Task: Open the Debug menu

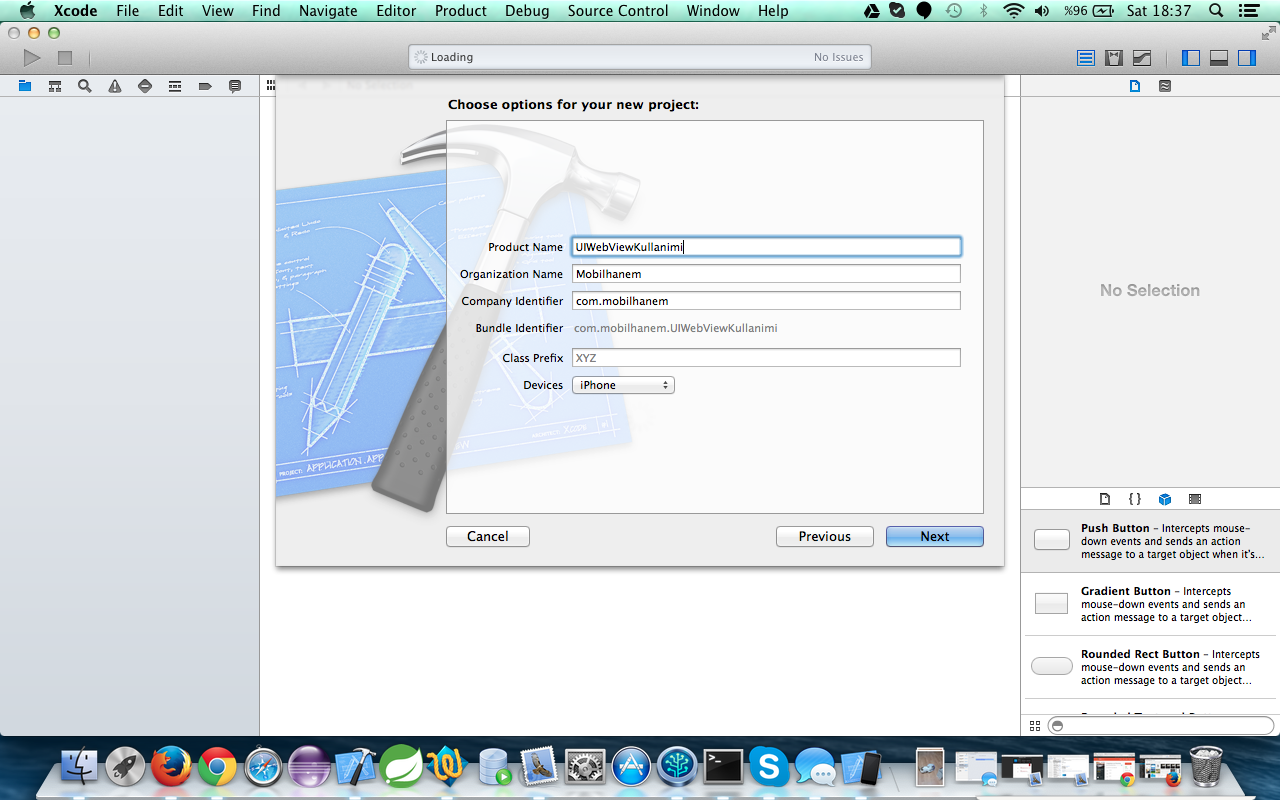Action: [x=527, y=11]
